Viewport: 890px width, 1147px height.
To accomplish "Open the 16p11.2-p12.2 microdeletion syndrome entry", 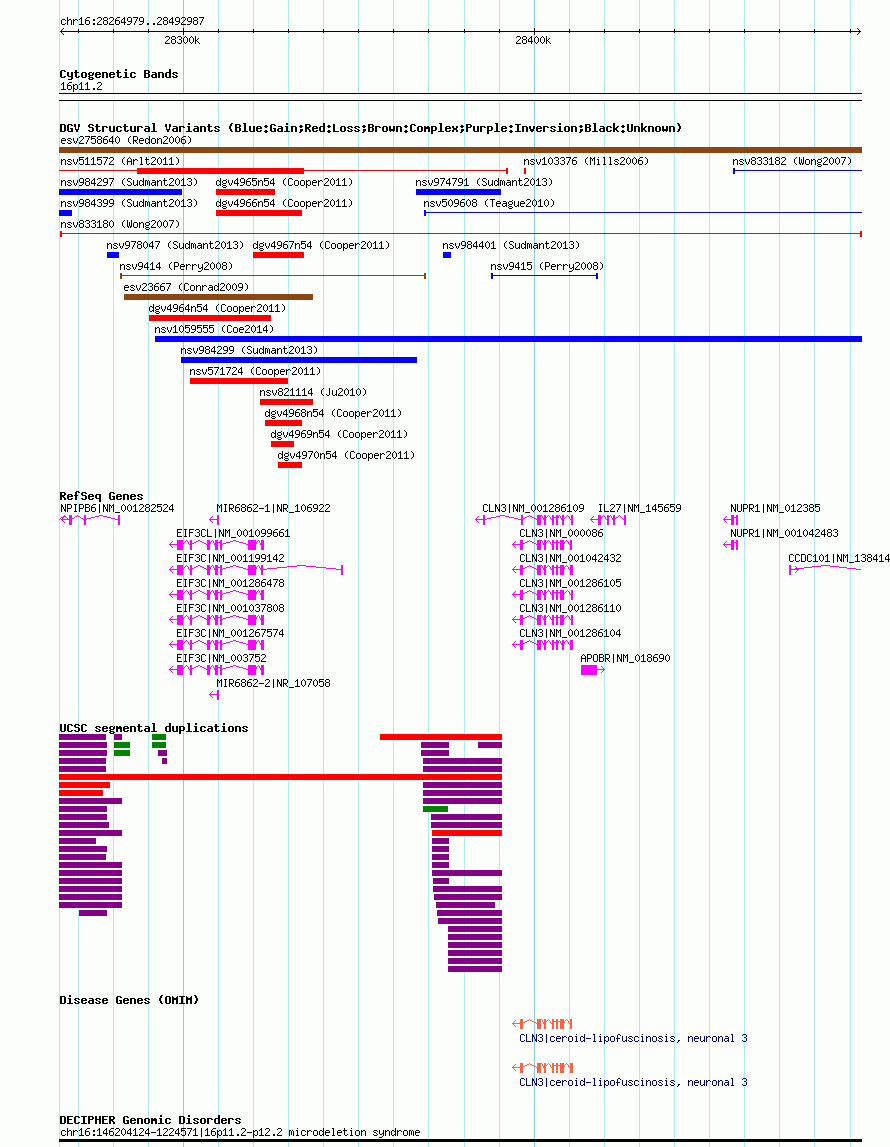I will pyautogui.click(x=240, y=1132).
